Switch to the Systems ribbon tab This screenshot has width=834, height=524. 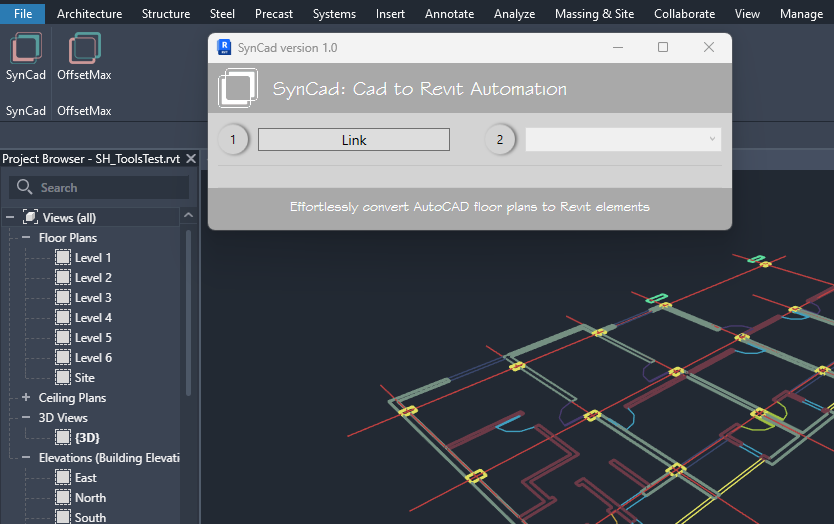pos(334,14)
